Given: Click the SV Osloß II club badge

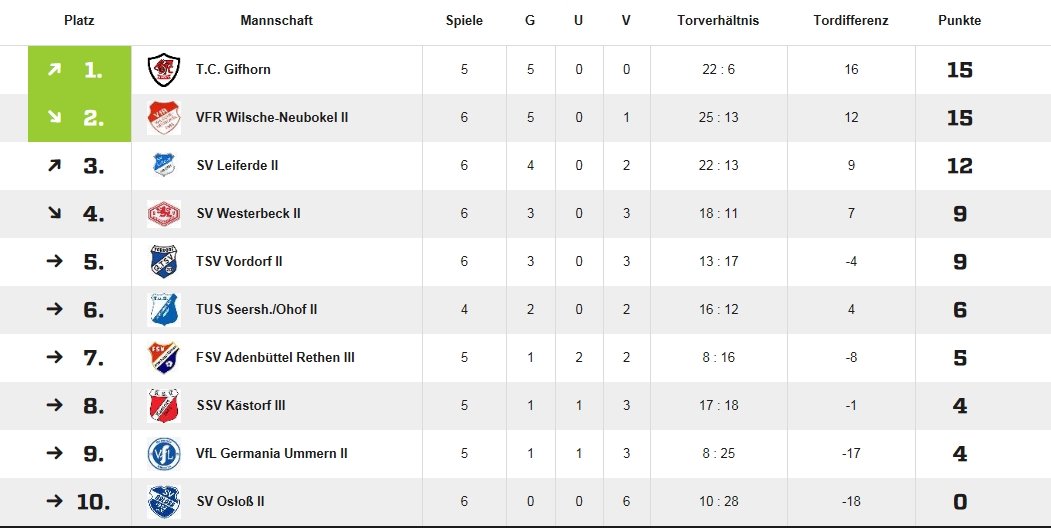Looking at the screenshot, I should tap(164, 502).
